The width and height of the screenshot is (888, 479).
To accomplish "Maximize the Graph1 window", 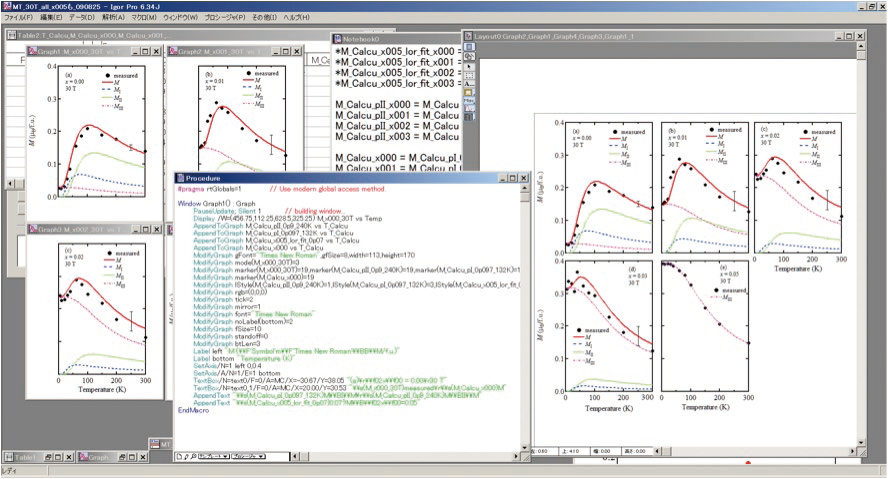I will pos(146,51).
